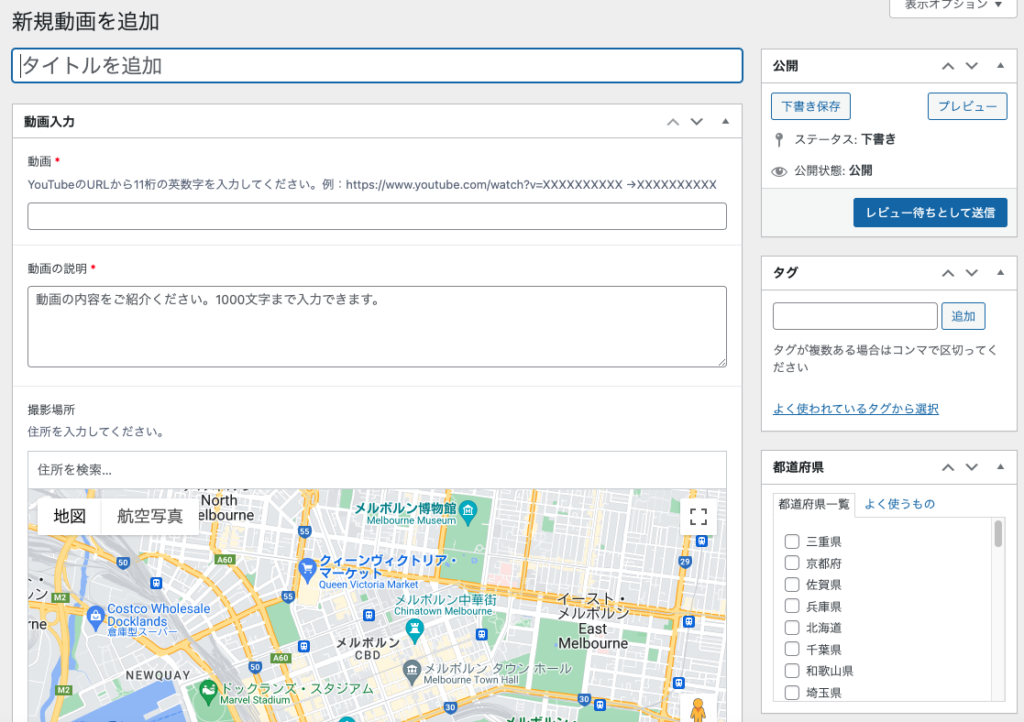The height and width of the screenshot is (722, 1024).
Task: Click the prefecture list scrollbar
Action: click(x=998, y=533)
